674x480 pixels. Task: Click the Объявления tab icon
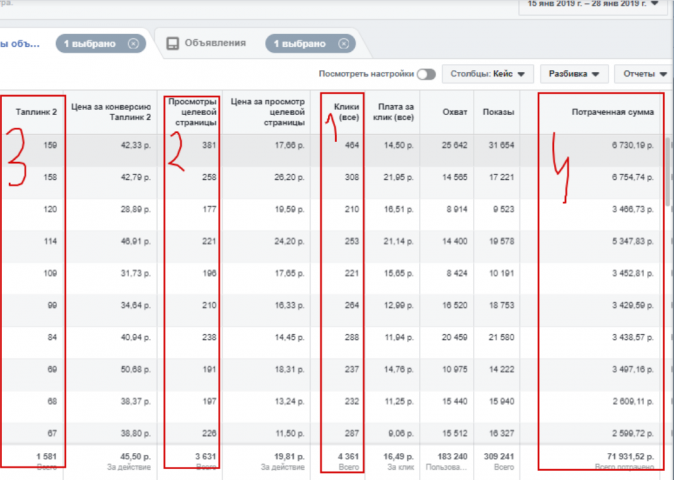coord(172,43)
